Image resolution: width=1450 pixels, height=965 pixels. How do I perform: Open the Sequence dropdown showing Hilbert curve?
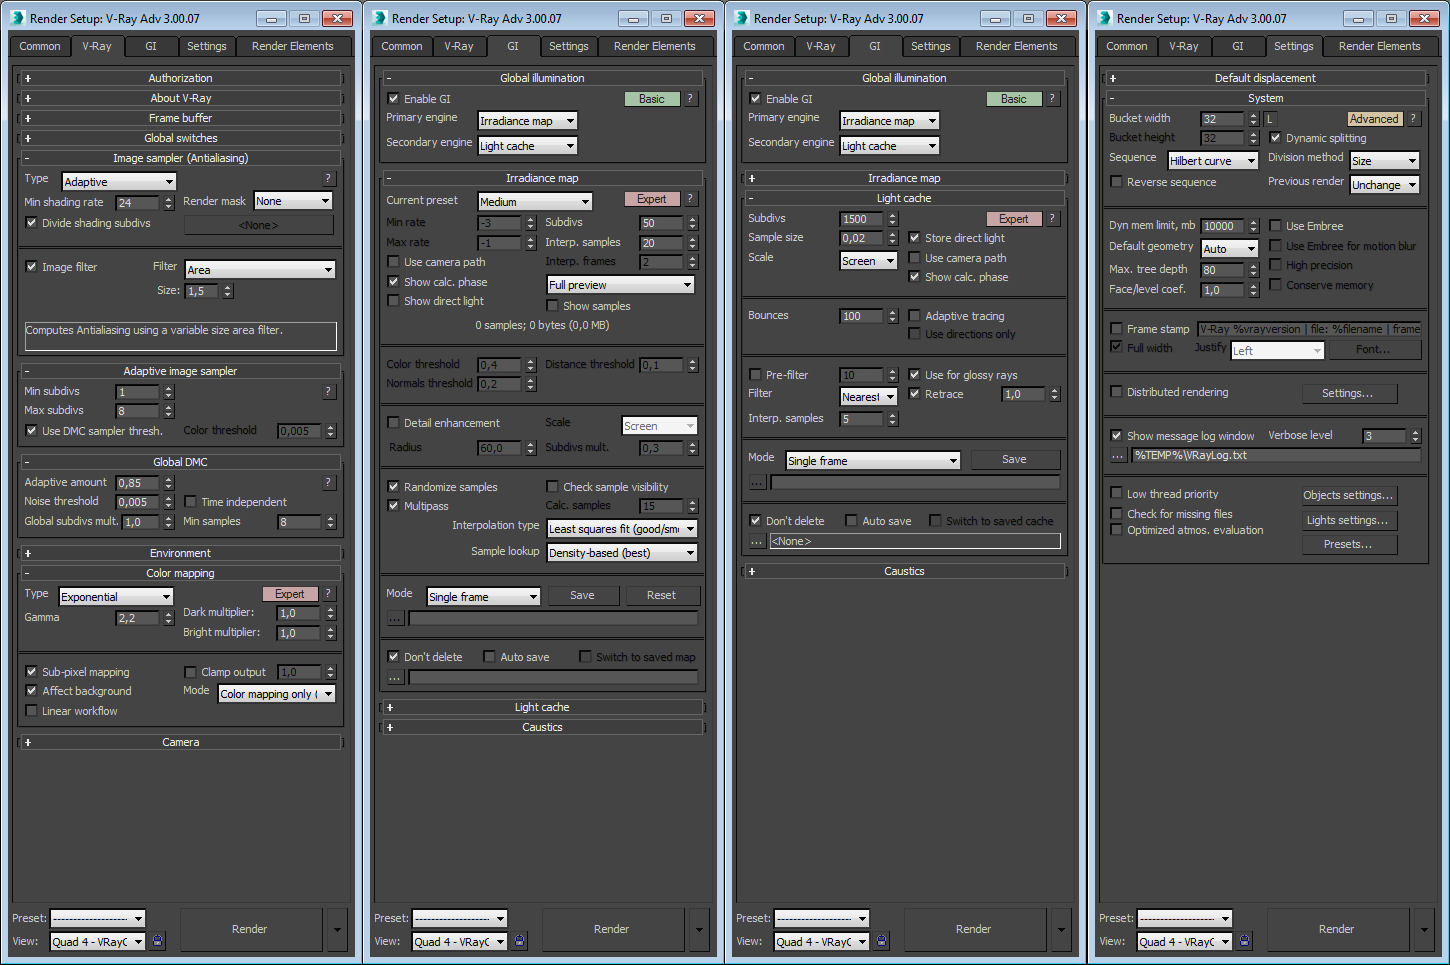tap(1213, 160)
